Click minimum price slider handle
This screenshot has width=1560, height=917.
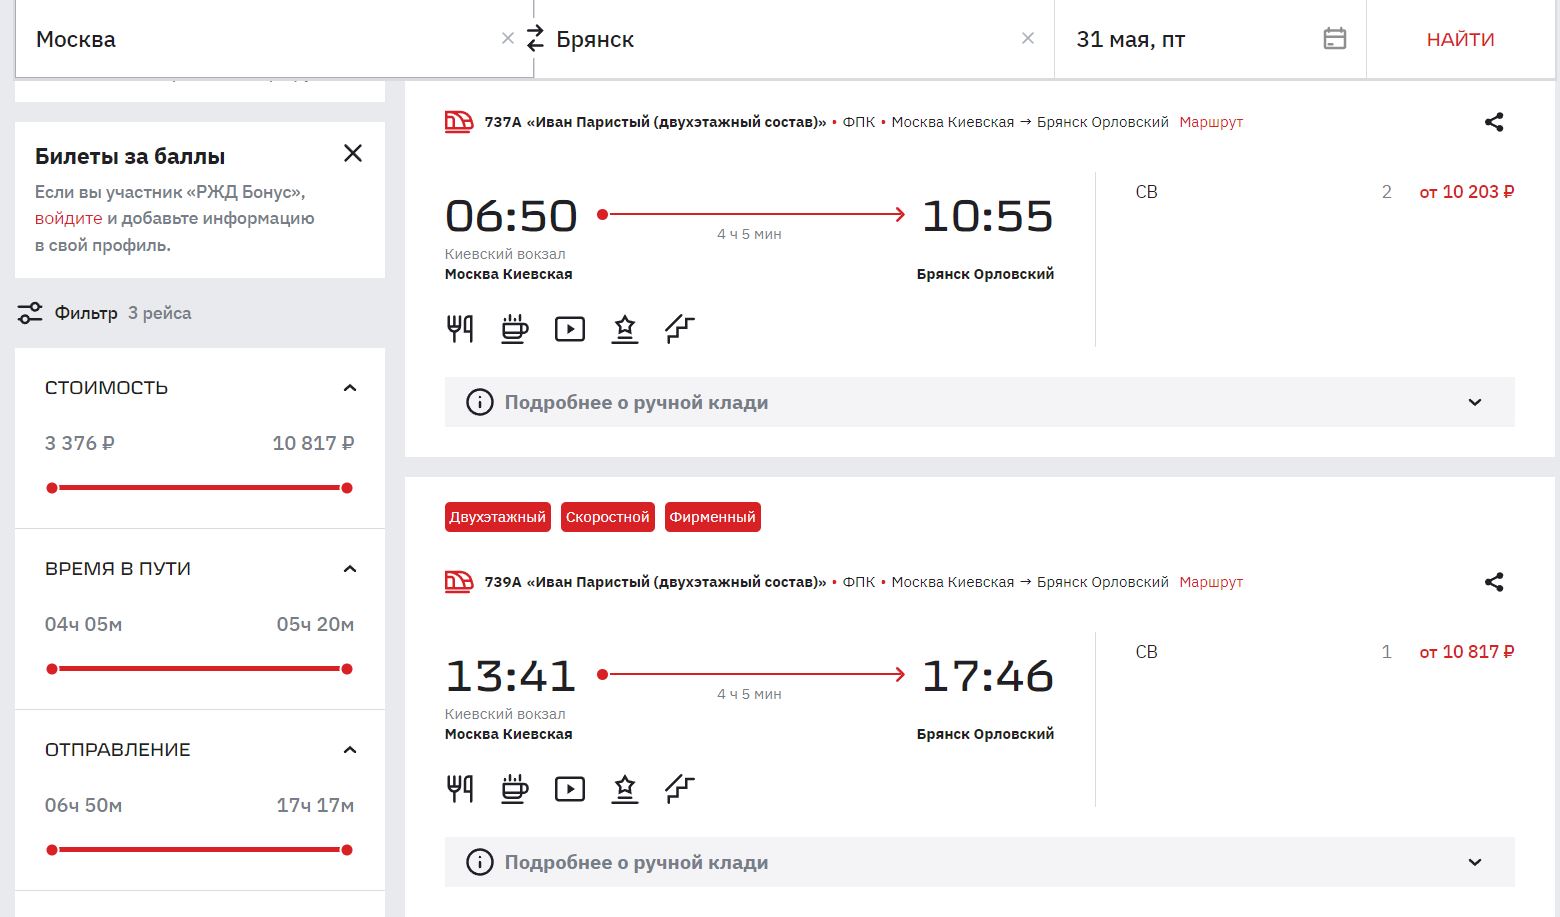(x=52, y=488)
